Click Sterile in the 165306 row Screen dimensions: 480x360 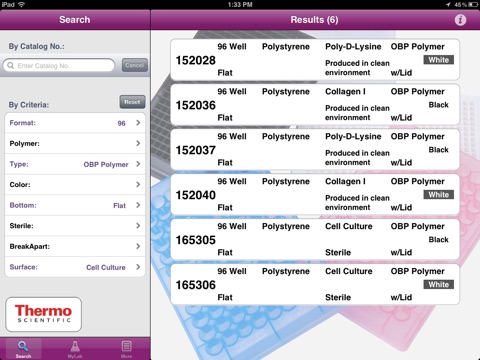pyautogui.click(x=338, y=298)
